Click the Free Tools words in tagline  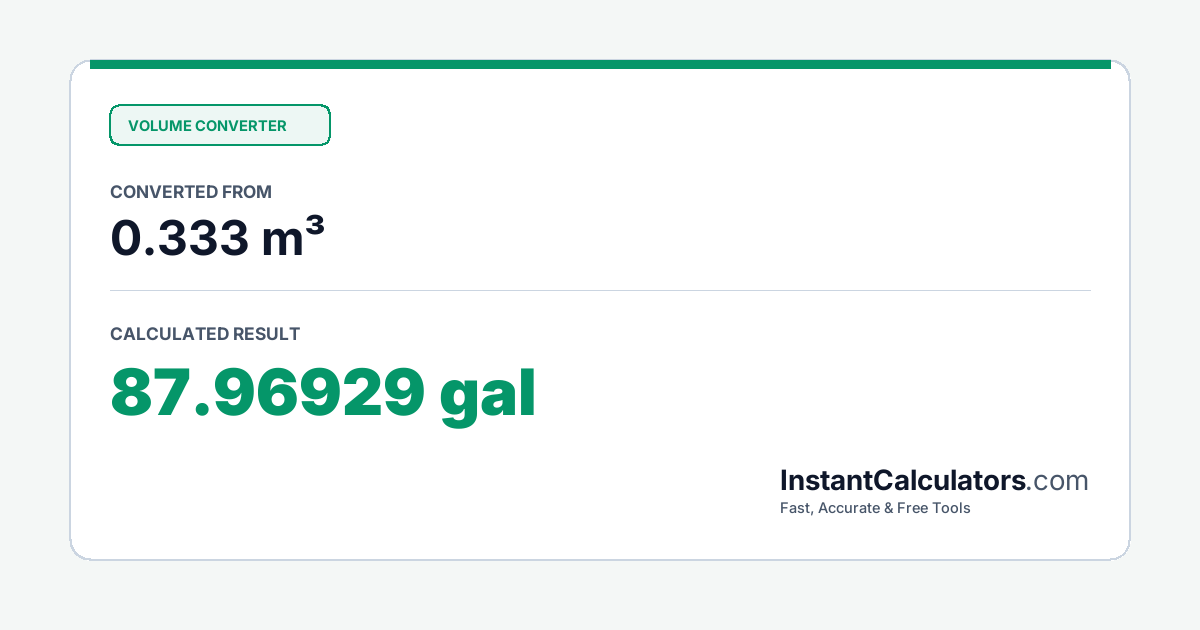click(934, 508)
